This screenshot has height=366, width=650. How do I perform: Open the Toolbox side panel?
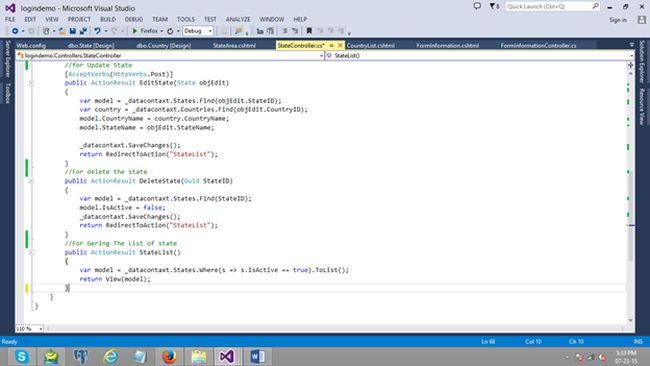(x=7, y=92)
